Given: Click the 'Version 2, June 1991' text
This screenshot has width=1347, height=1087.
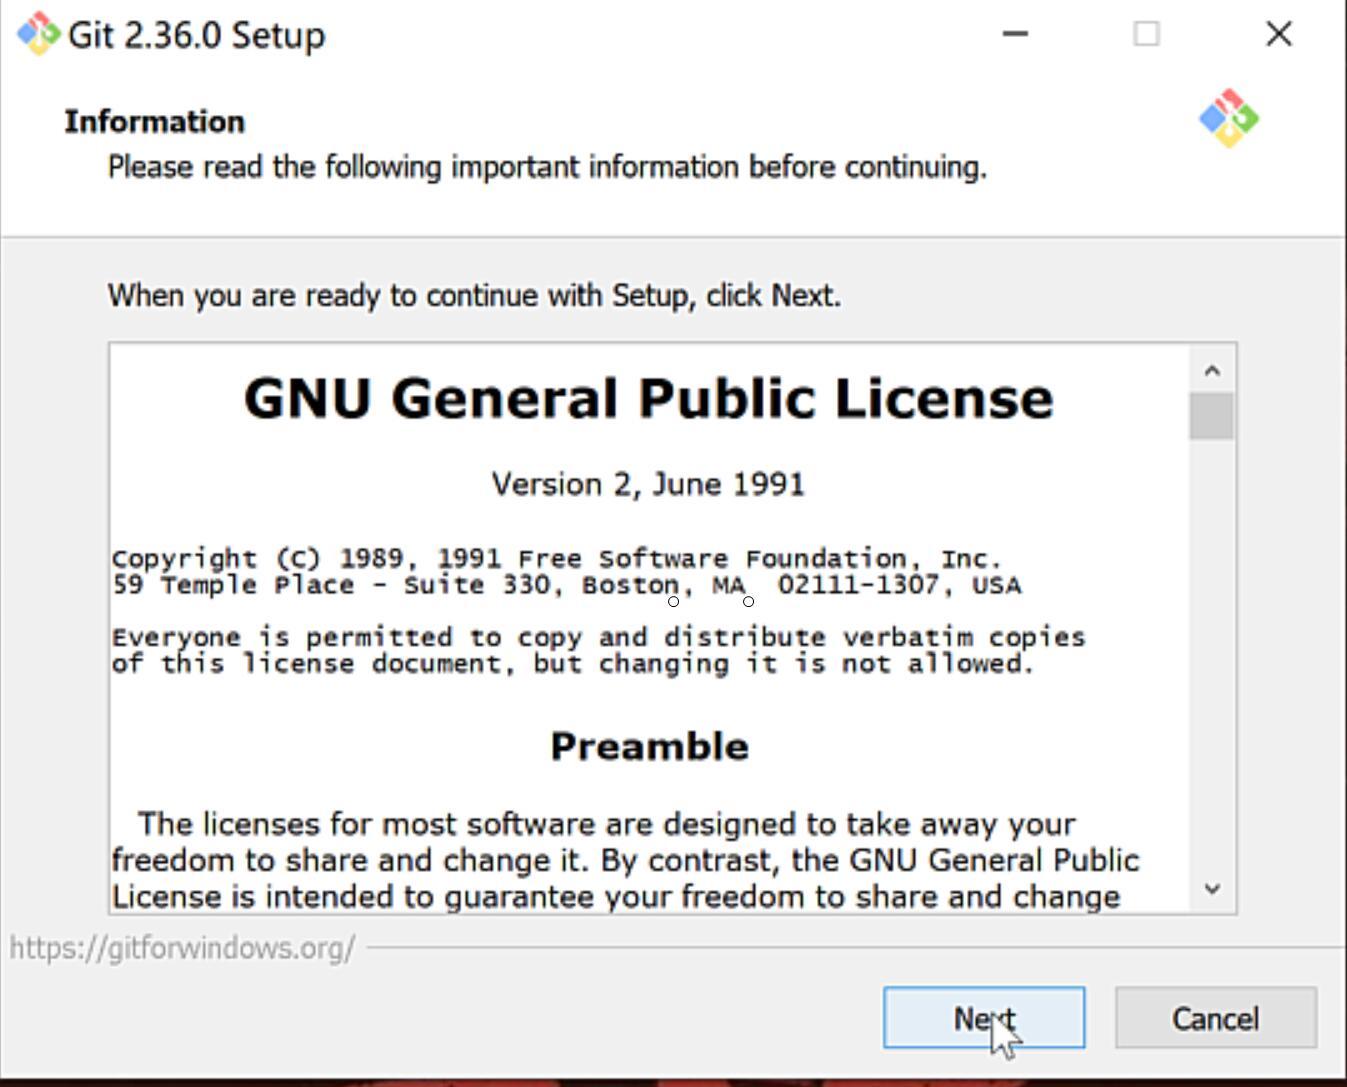Looking at the screenshot, I should click(x=648, y=484).
